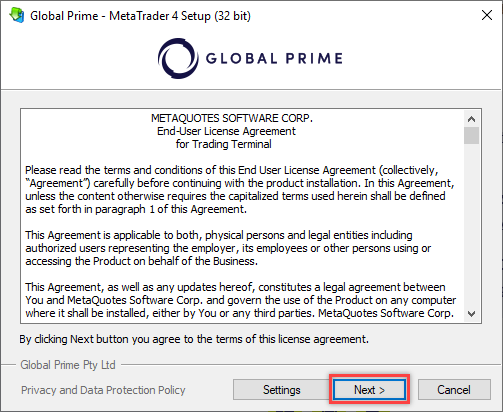Viewport: 503px width, 412px height.
Task: Click the empty scrollbar track below the thumb
Action: 471,225
